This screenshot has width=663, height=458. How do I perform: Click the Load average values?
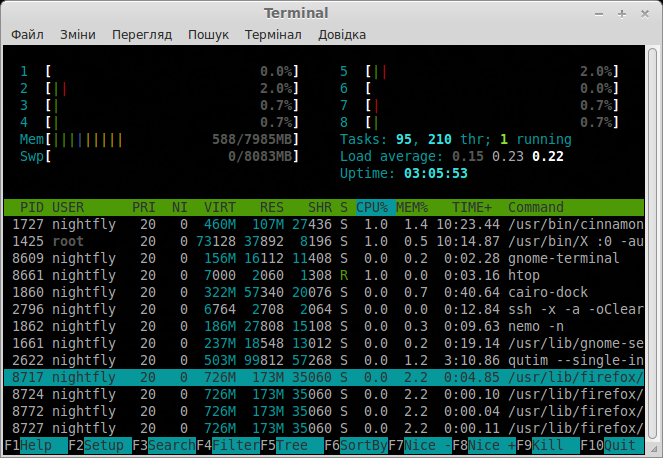point(507,156)
